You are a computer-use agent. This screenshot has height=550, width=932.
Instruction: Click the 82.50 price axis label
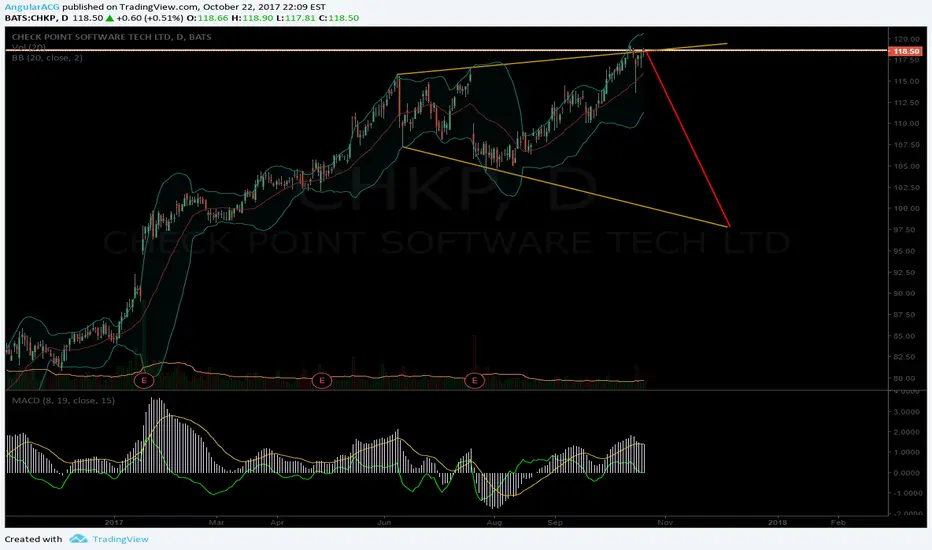pyautogui.click(x=906, y=357)
